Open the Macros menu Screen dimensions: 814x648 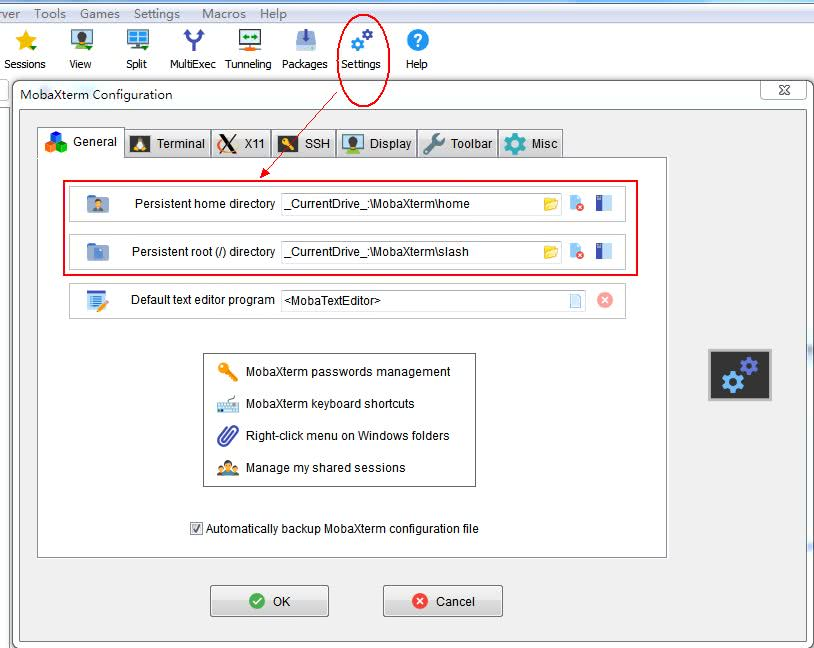224,14
